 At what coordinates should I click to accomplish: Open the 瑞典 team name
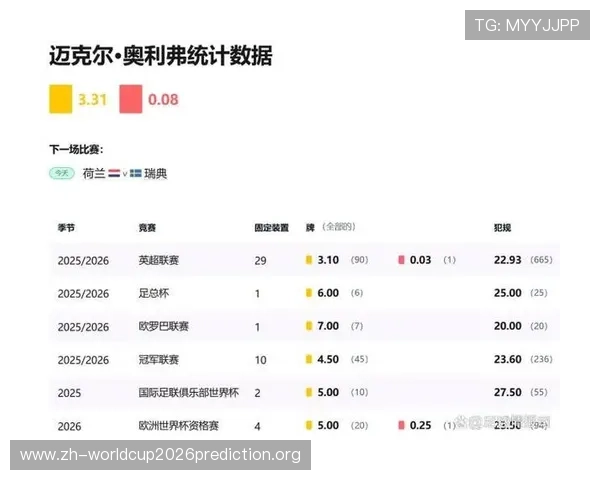(x=155, y=174)
